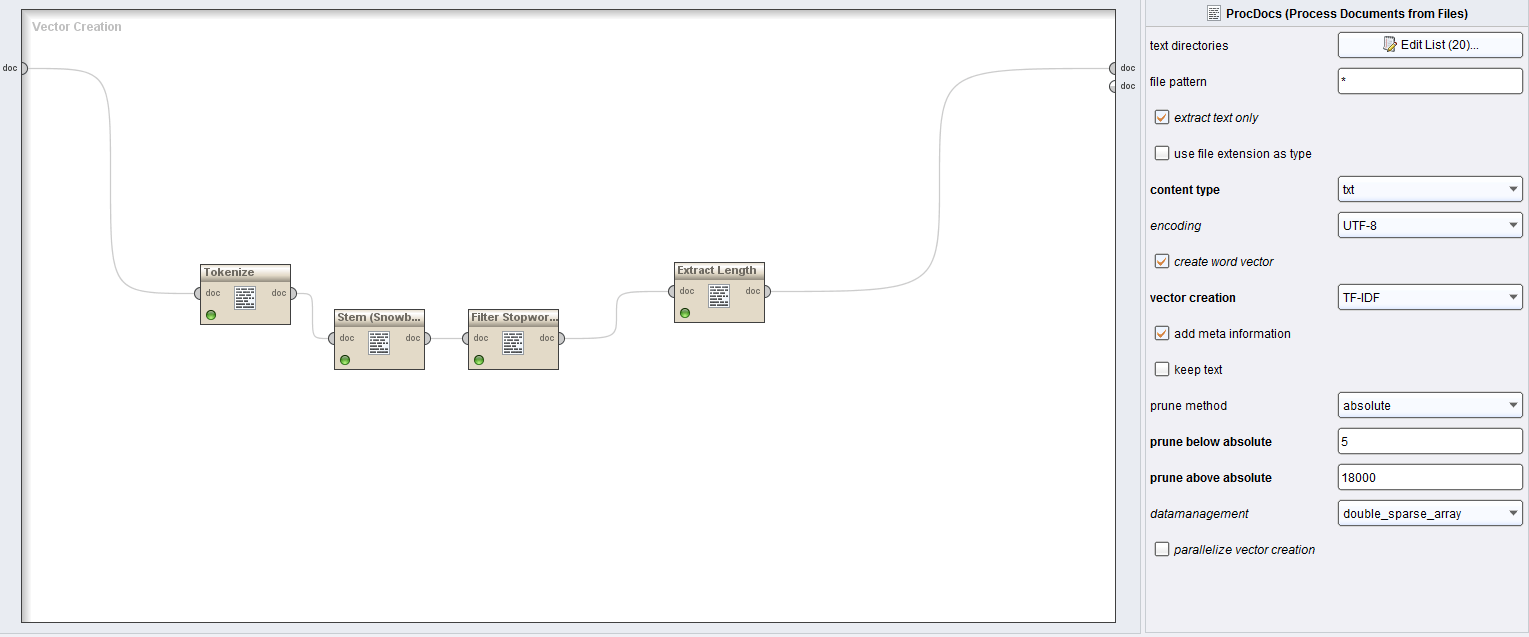Click the green status indicator on Tokenize
The image size is (1529, 637).
(x=211, y=315)
